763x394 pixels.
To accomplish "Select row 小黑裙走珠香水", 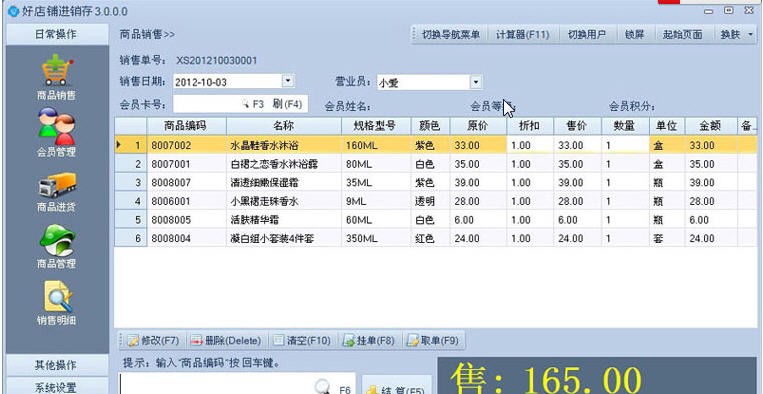I will (x=436, y=201).
